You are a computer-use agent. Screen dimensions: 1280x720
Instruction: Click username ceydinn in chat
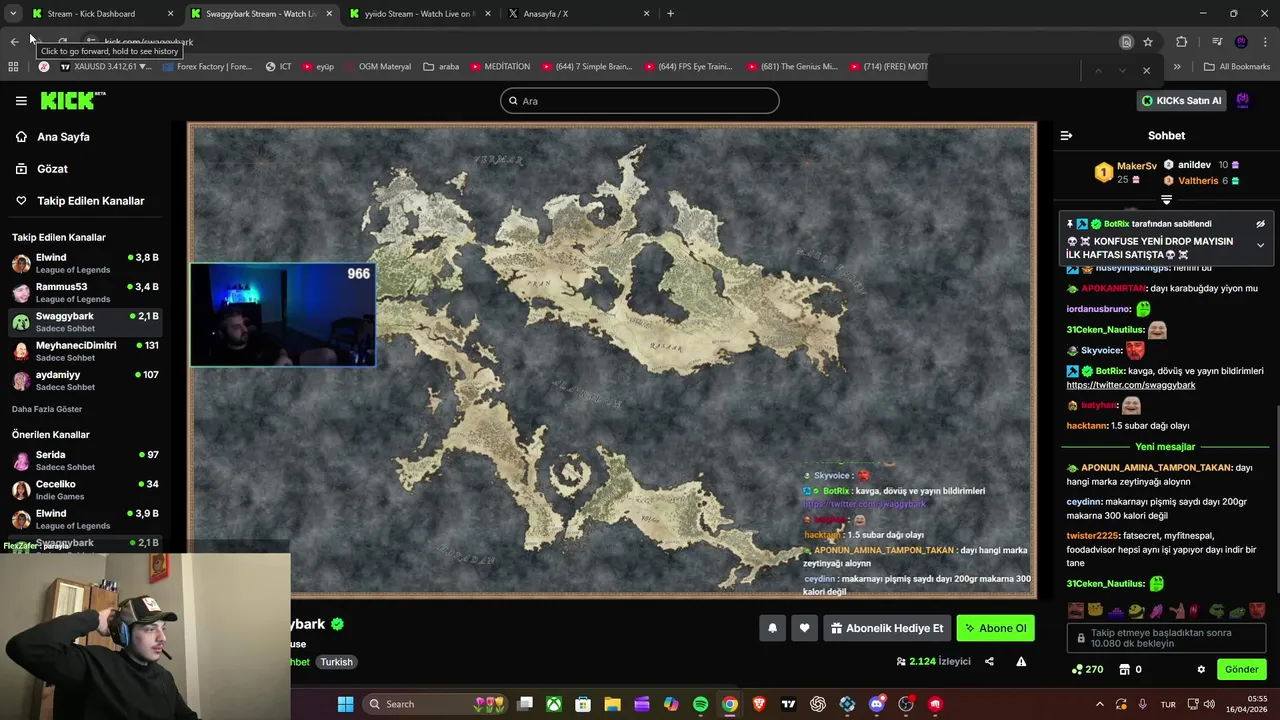1084,502
